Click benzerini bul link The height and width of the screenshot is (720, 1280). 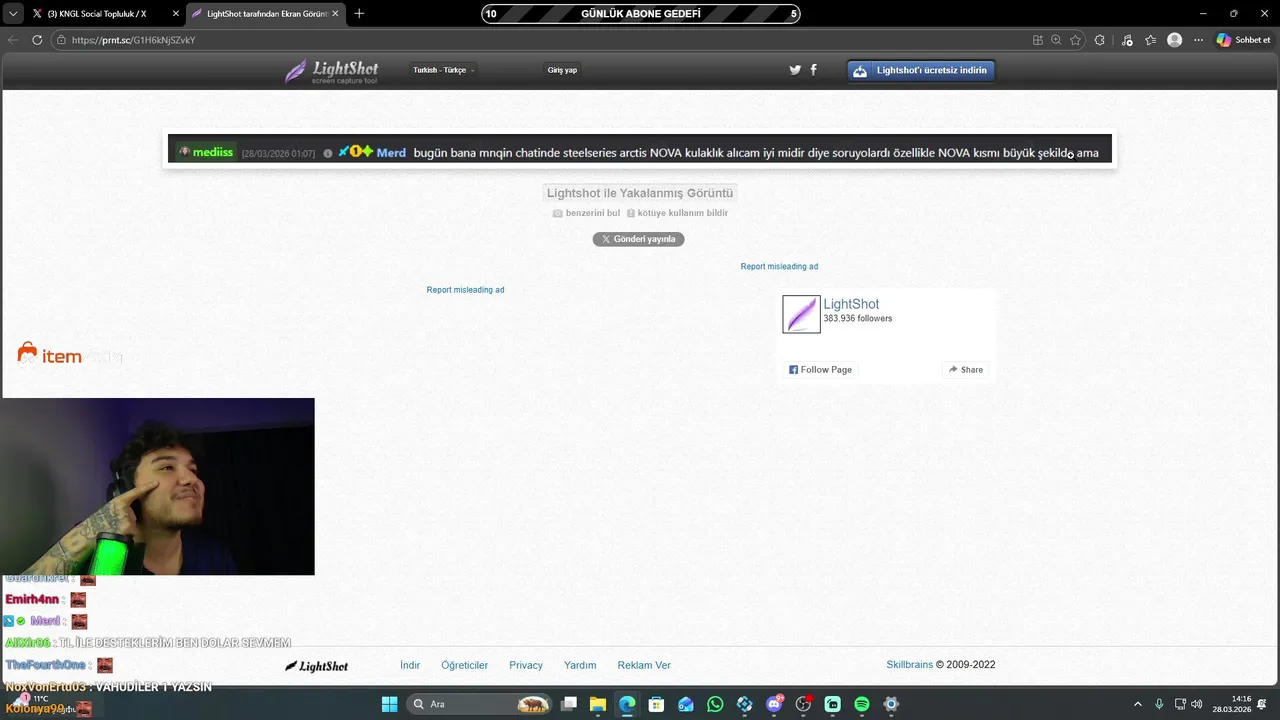(x=586, y=213)
